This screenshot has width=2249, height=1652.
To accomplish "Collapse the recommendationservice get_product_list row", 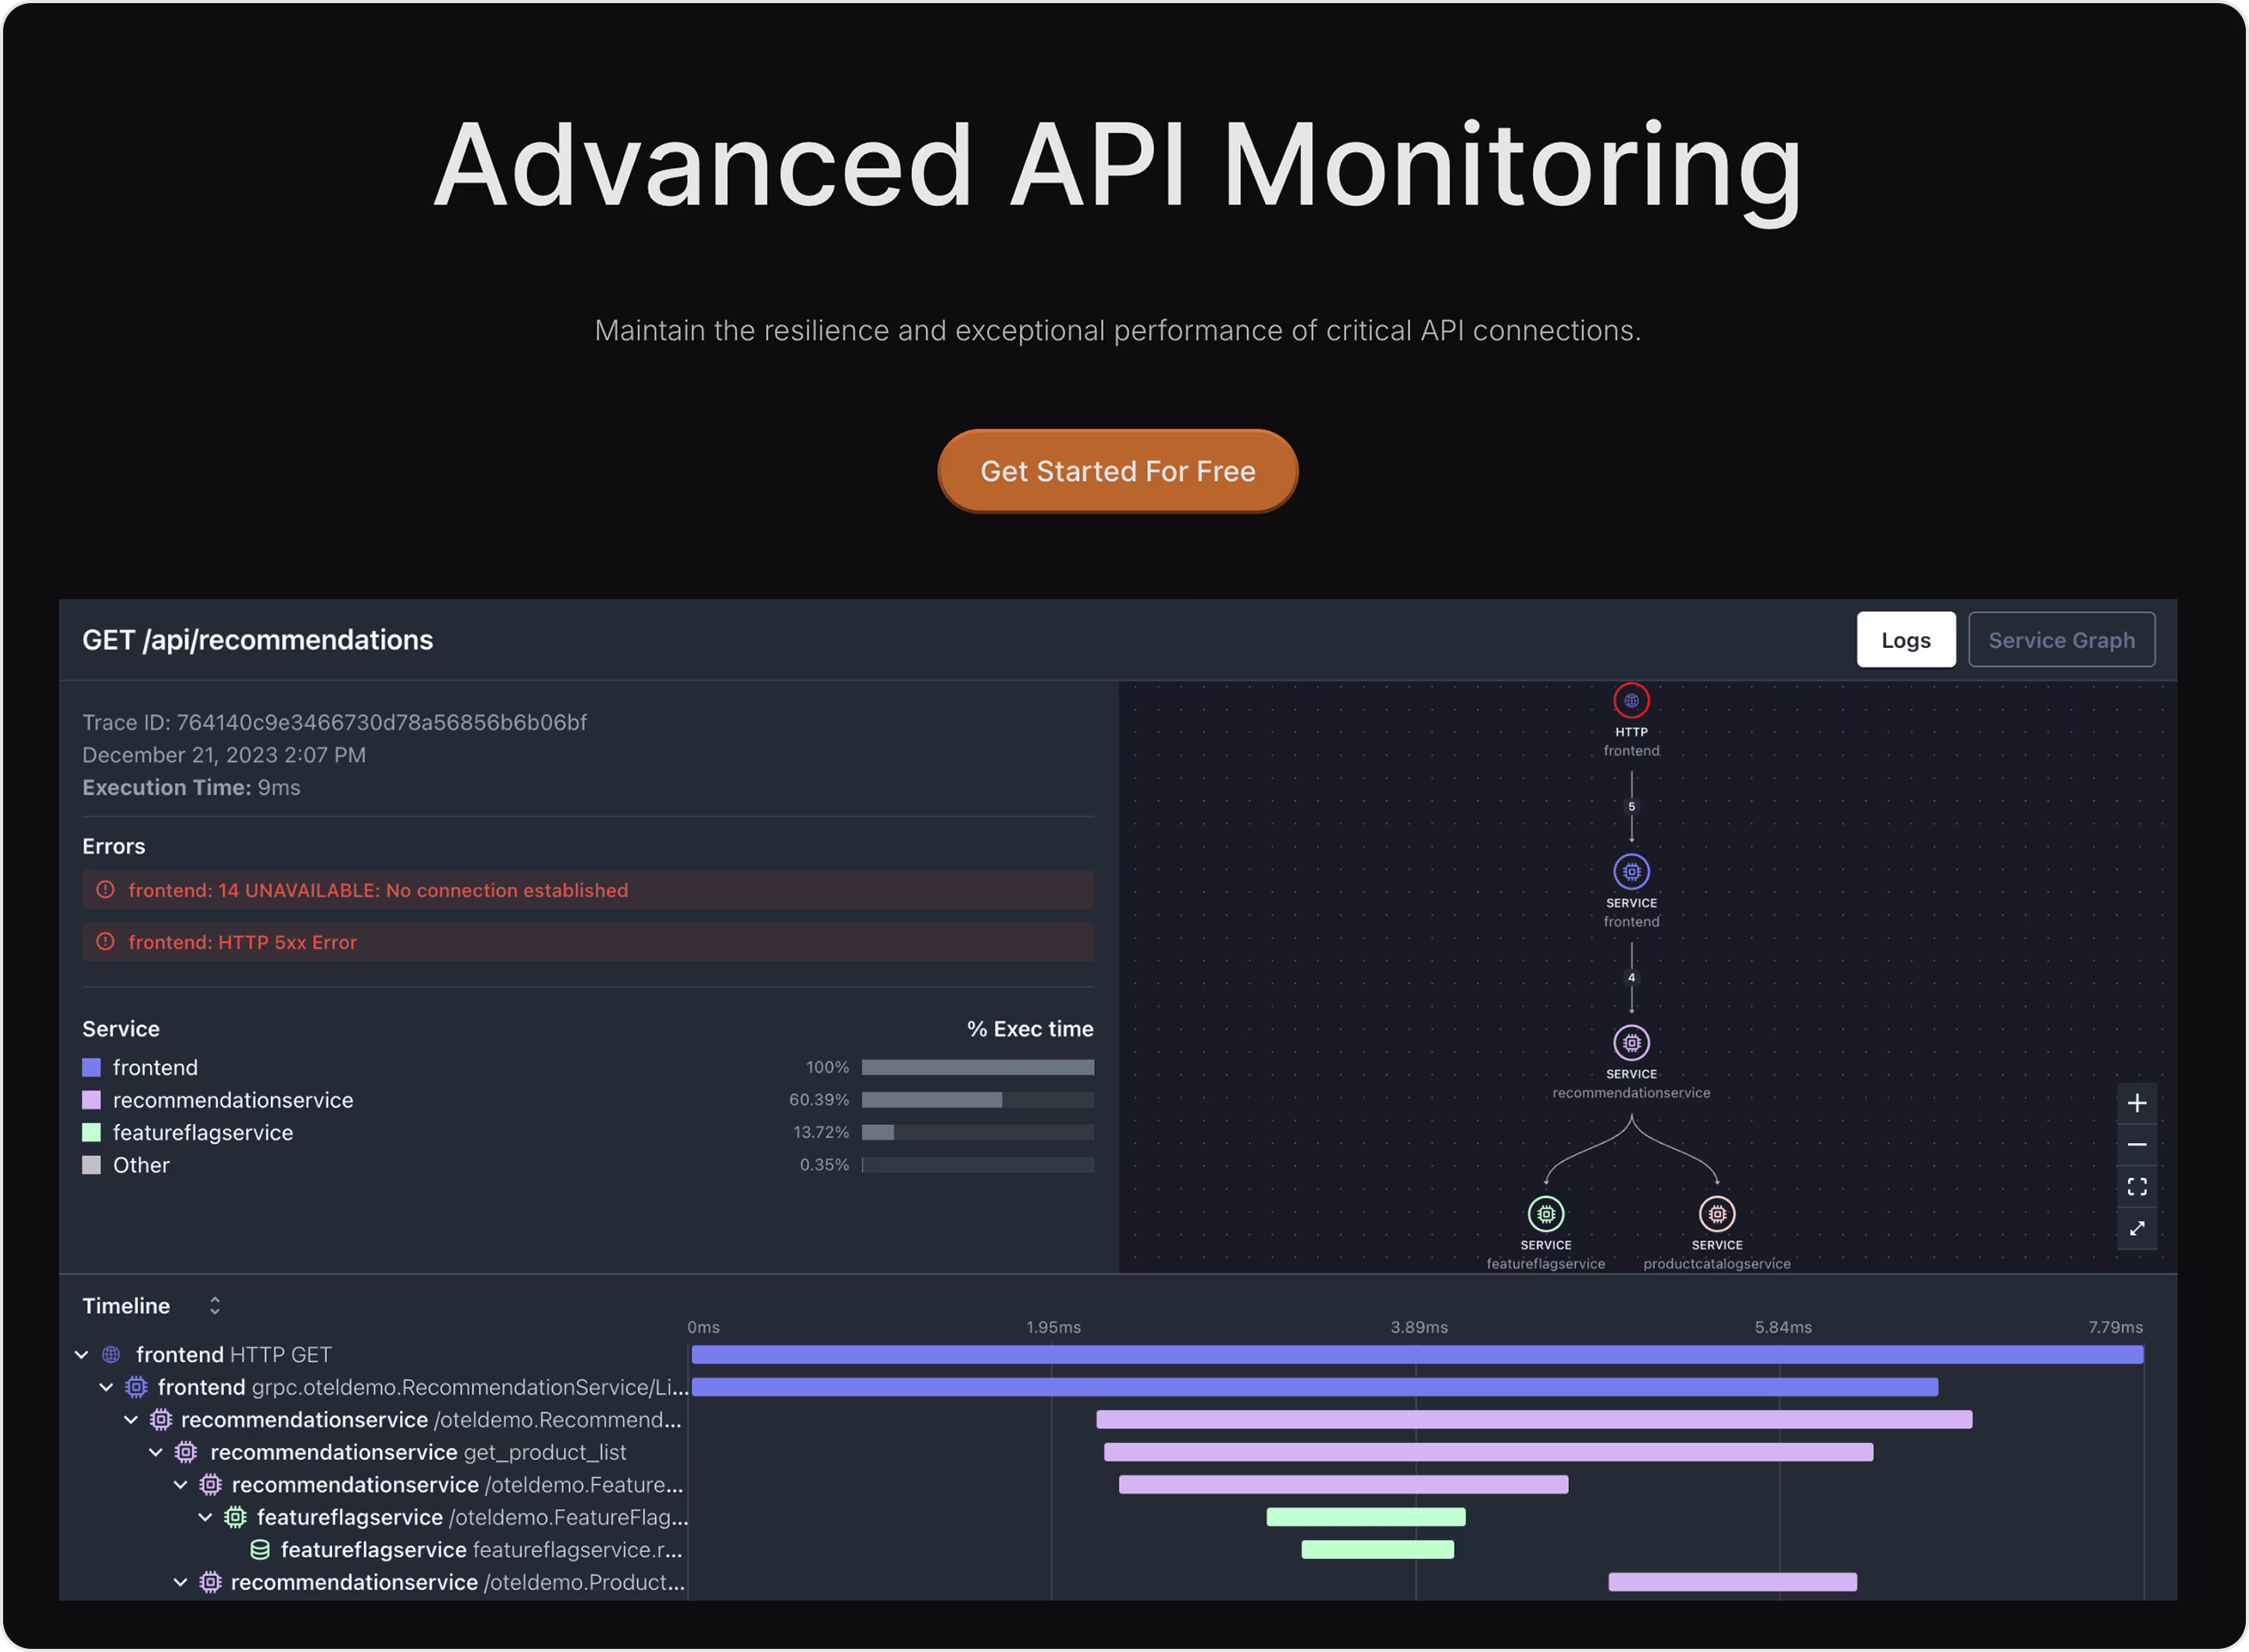I will pyautogui.click(x=155, y=1453).
